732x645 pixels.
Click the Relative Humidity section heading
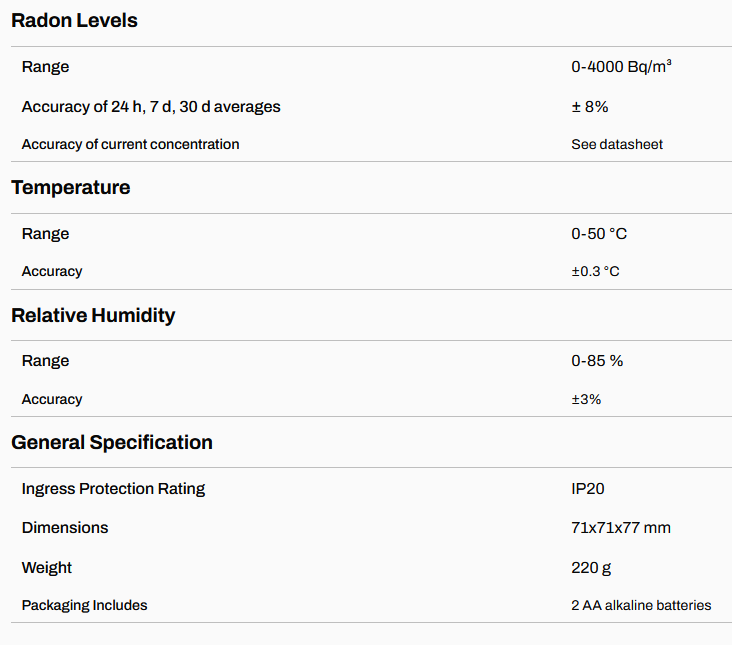point(93,315)
